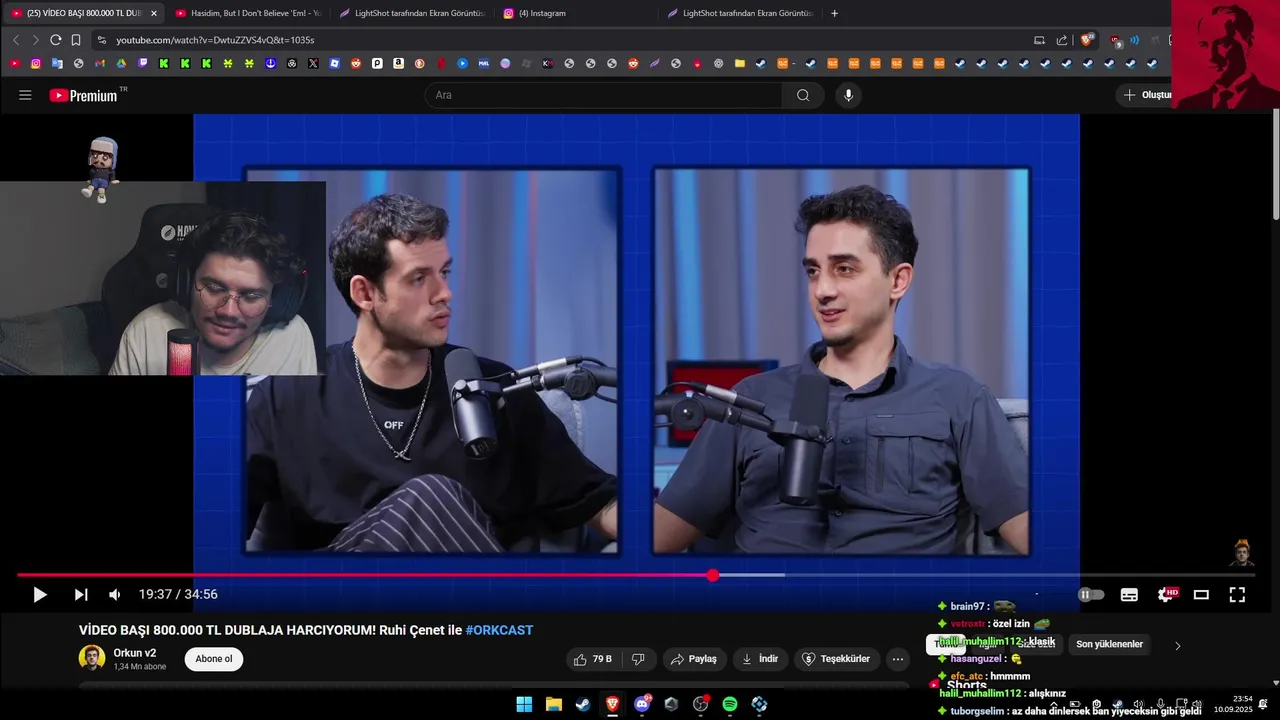Open YouTube hamburger guide menu
This screenshot has width=1280, height=720.
coord(25,95)
